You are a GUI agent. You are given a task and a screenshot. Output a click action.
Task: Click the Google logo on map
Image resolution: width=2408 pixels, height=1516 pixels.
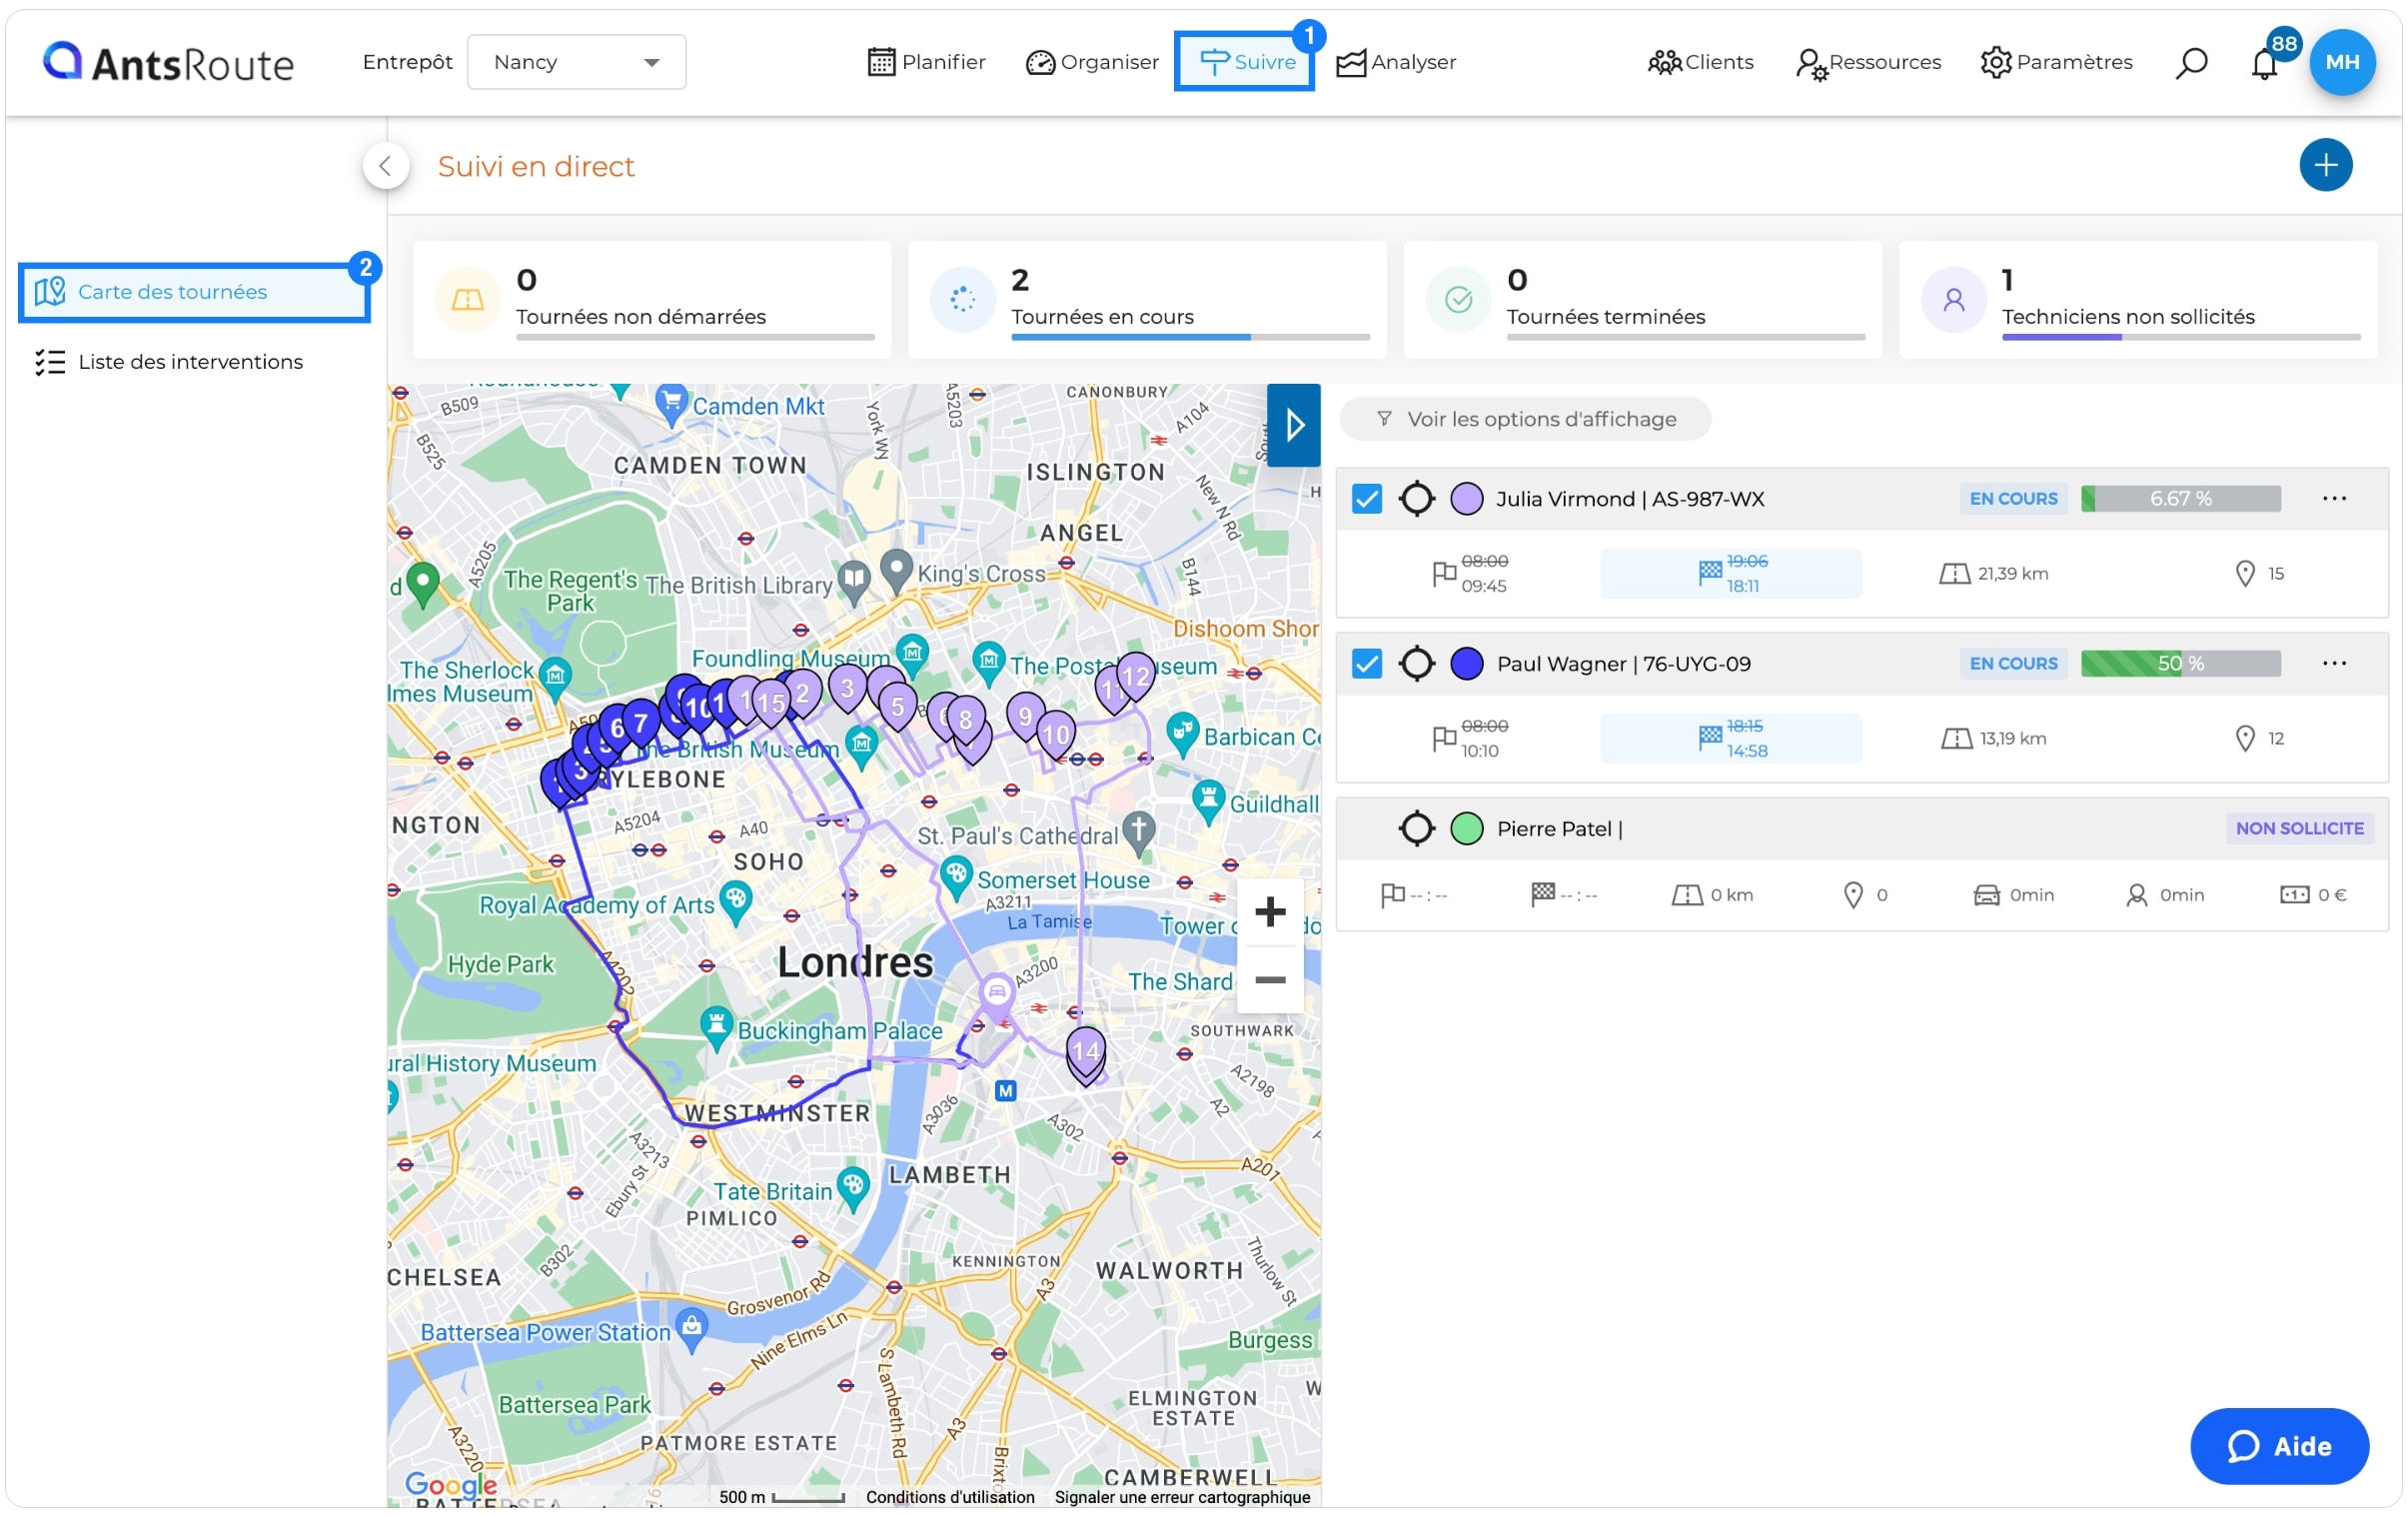[451, 1485]
